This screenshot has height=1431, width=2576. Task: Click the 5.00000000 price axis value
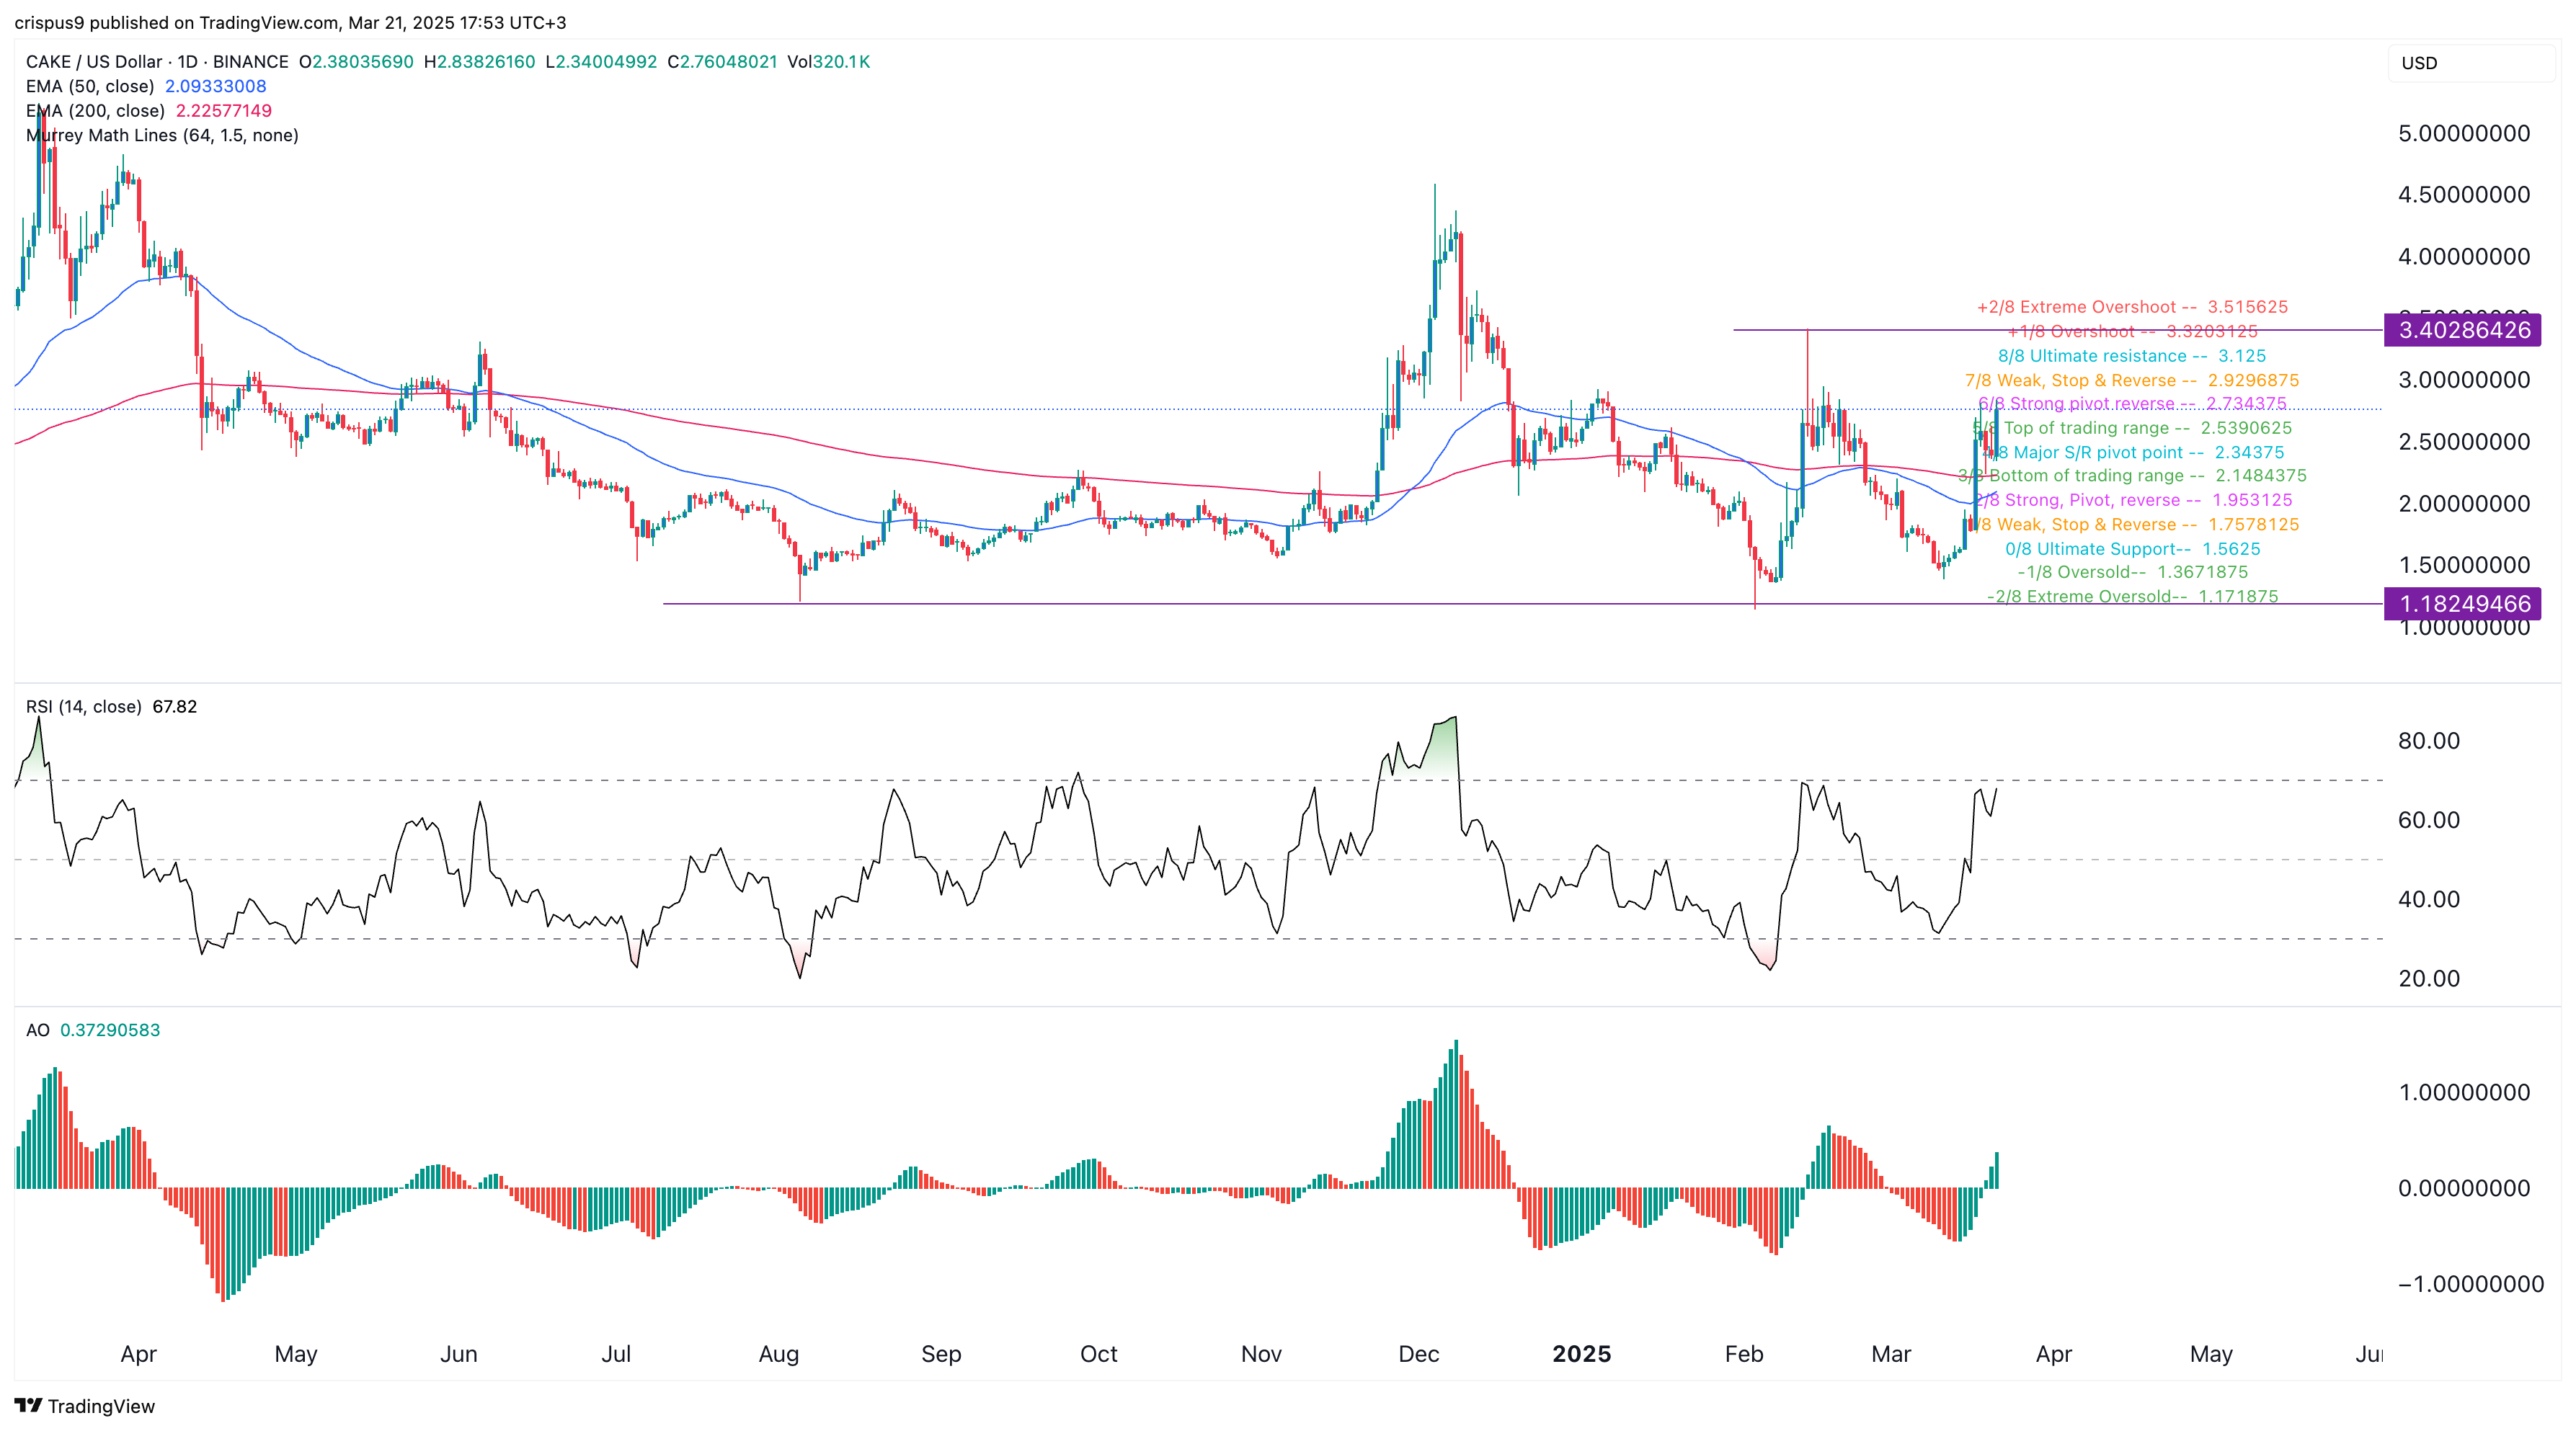pyautogui.click(x=2464, y=134)
